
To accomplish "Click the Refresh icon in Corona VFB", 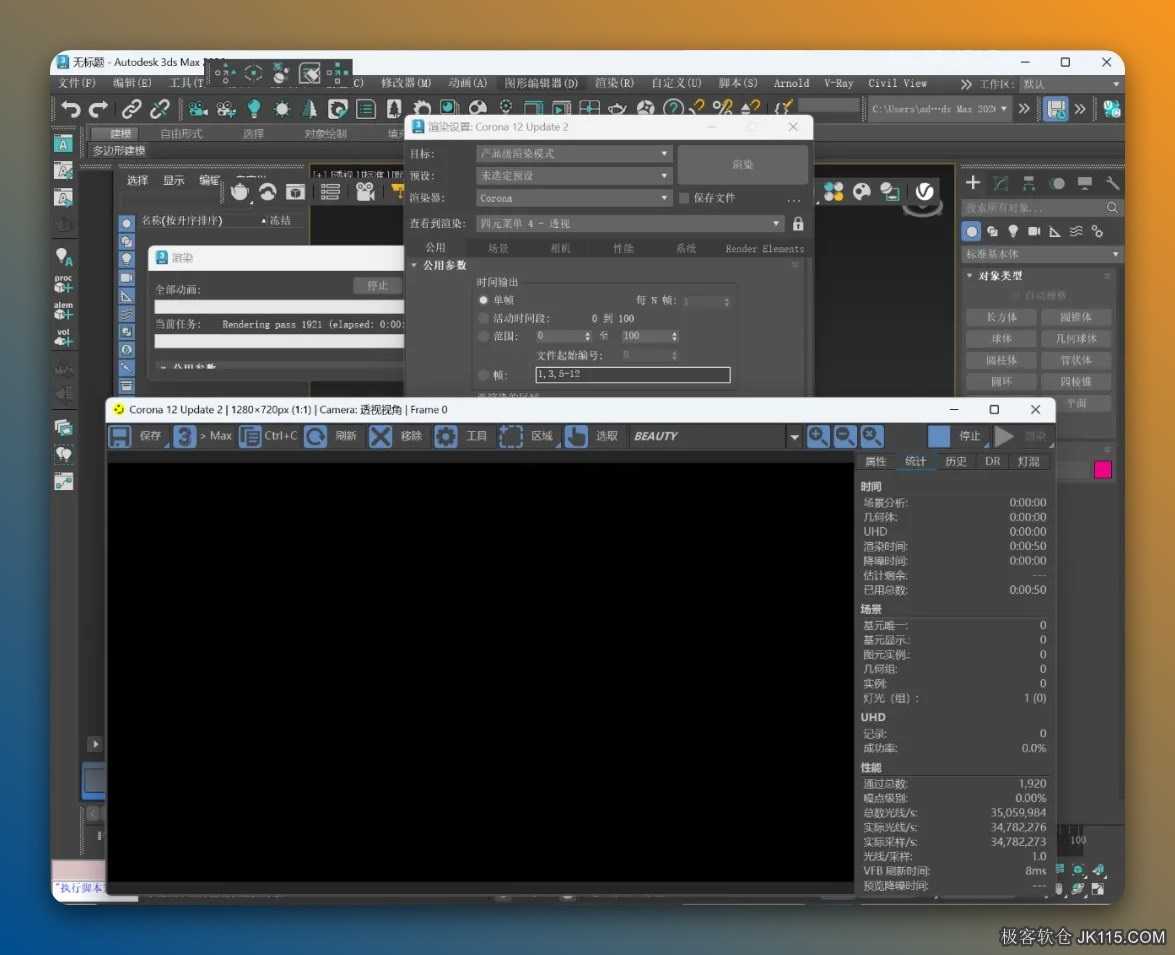I will pos(315,436).
